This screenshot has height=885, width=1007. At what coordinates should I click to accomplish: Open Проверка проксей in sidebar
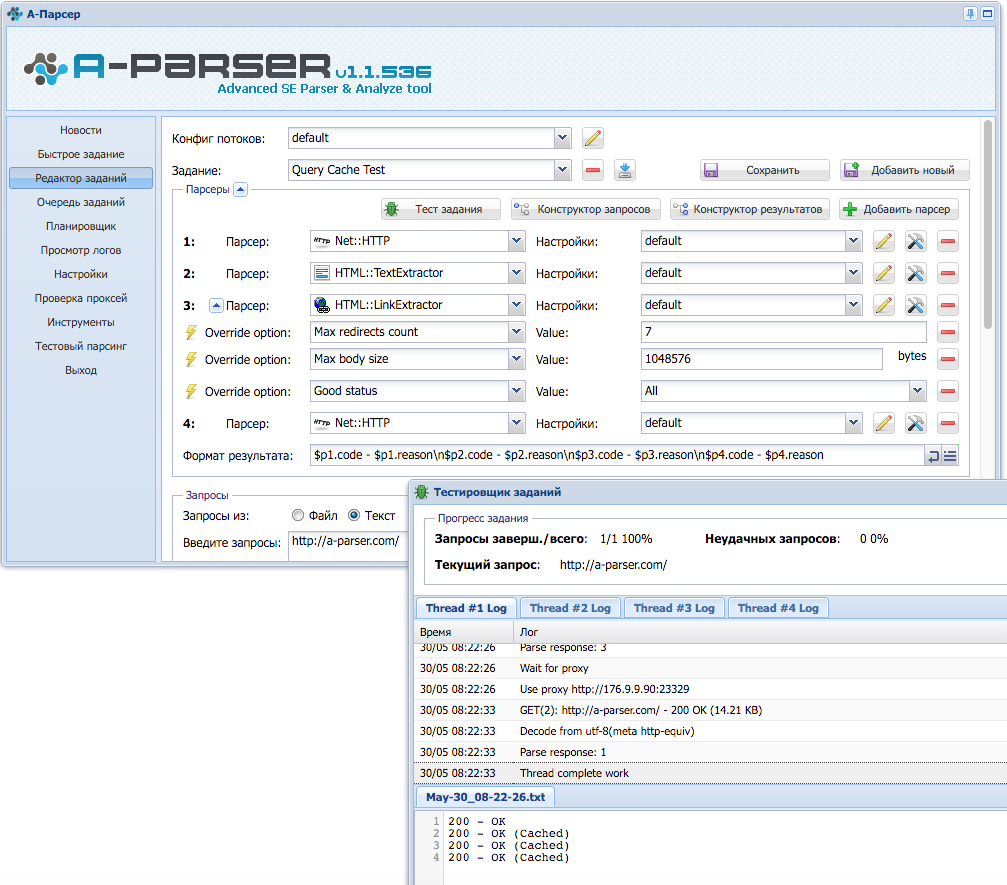[81, 298]
